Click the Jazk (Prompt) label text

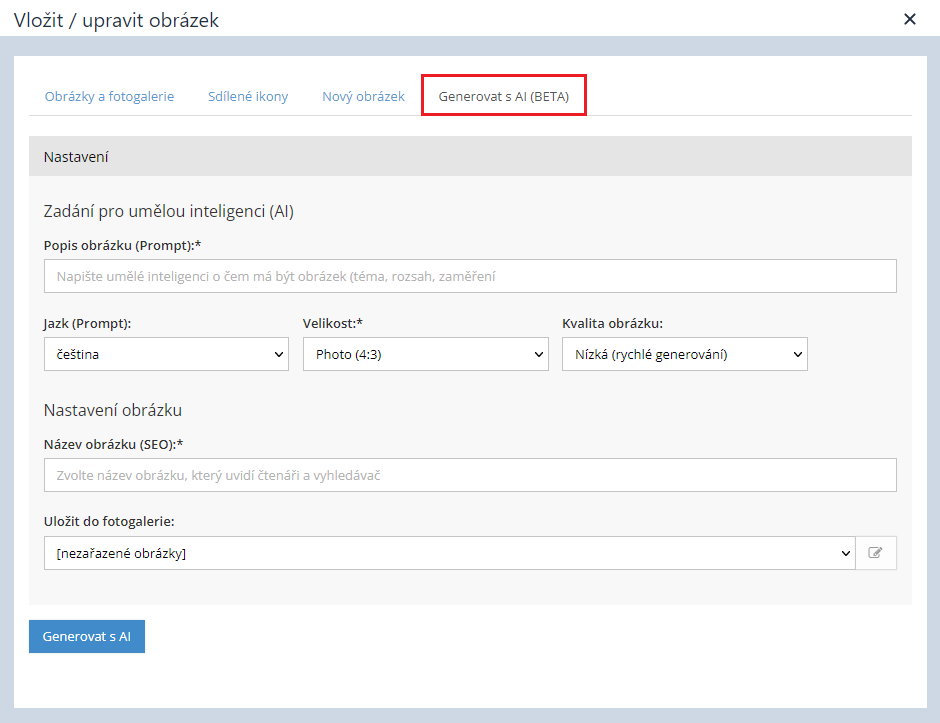88,323
